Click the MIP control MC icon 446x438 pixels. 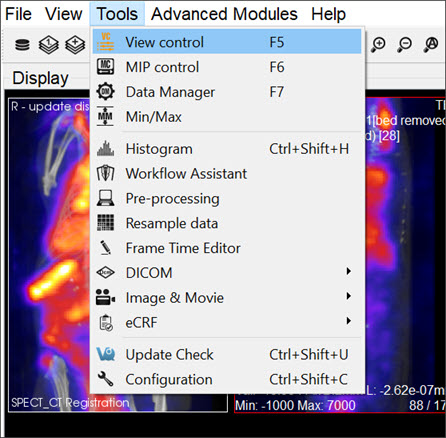[x=105, y=67]
